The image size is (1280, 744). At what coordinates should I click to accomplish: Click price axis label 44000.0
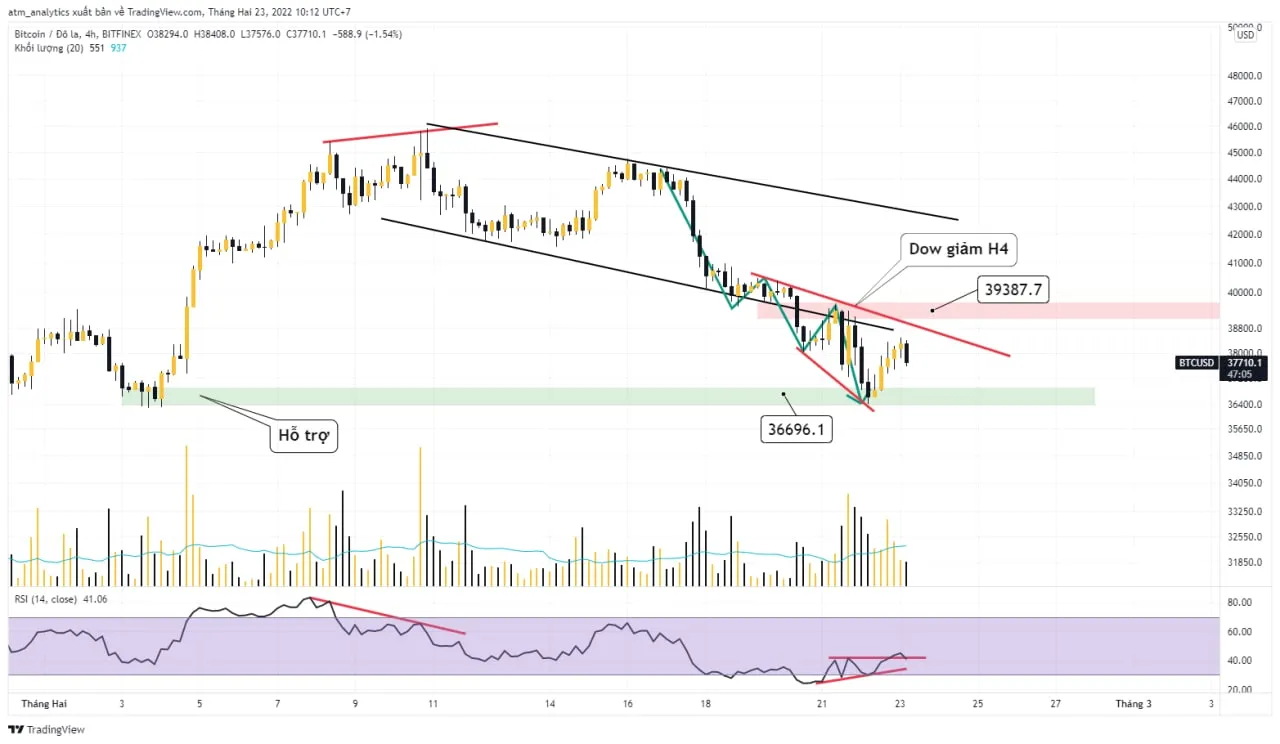click(x=1244, y=179)
